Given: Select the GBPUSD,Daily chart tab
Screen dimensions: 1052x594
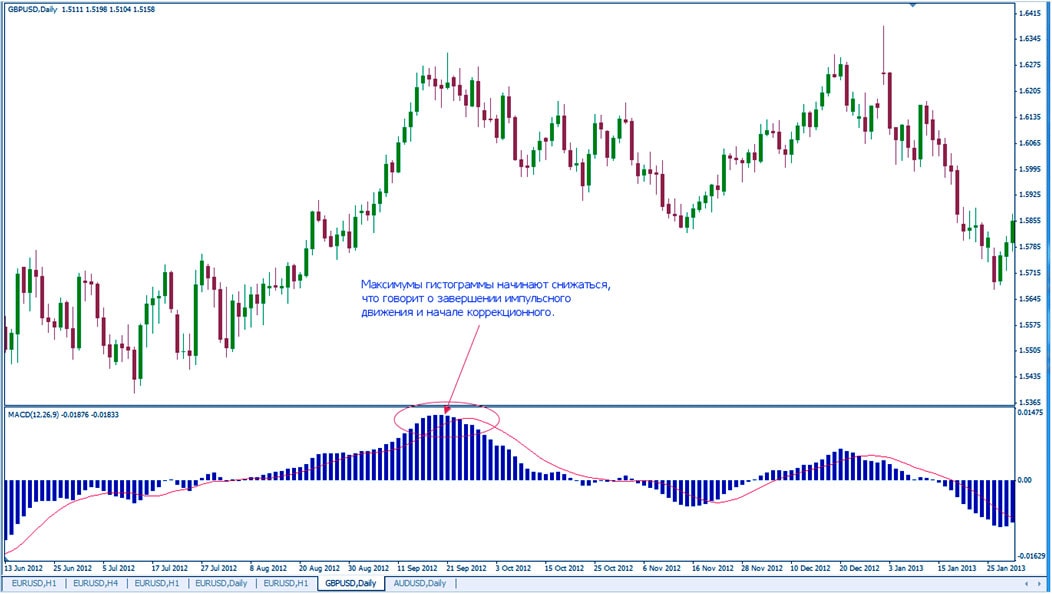Looking at the screenshot, I should [x=349, y=583].
